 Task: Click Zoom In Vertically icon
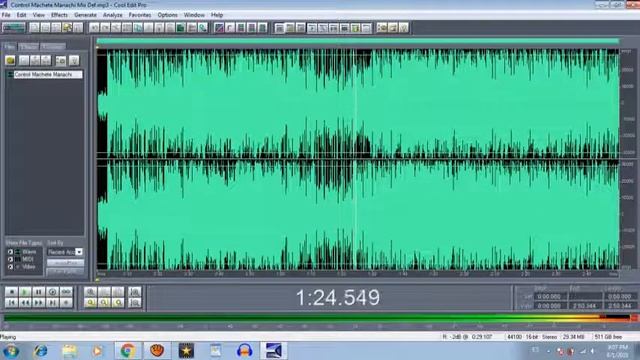[135, 292]
